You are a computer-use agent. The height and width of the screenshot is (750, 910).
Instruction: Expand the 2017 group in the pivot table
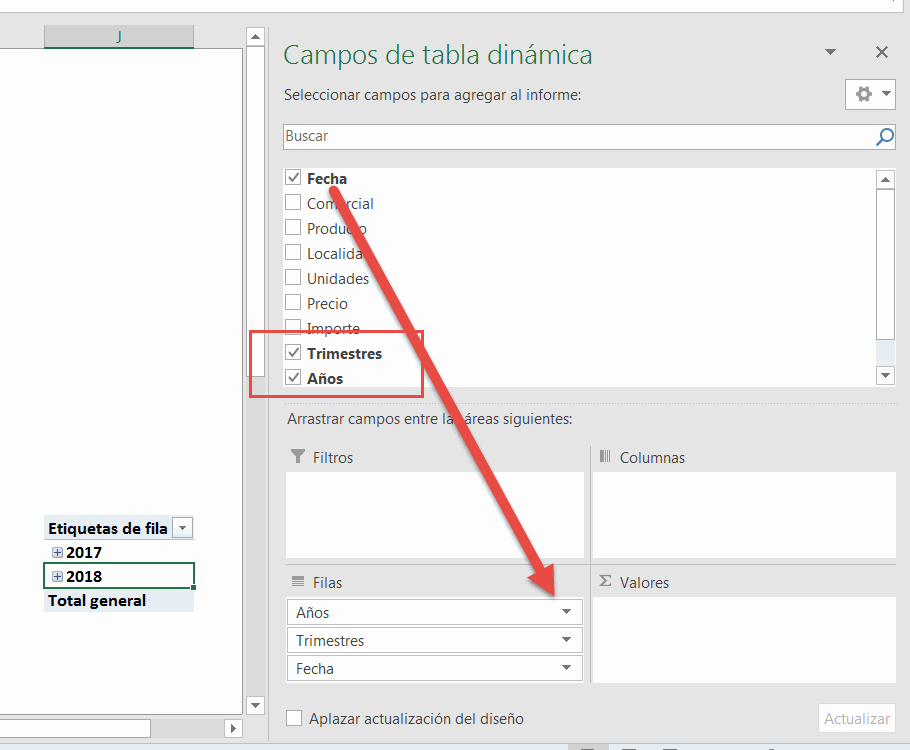tap(56, 552)
